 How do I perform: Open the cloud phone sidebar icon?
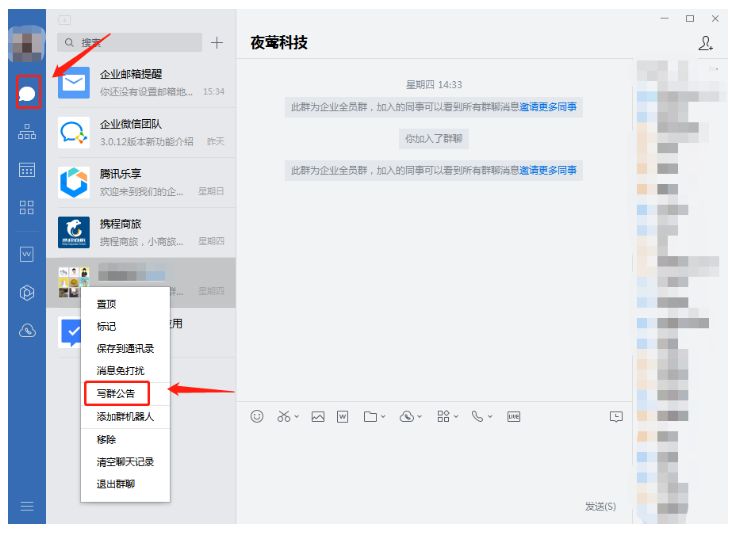(x=27, y=331)
